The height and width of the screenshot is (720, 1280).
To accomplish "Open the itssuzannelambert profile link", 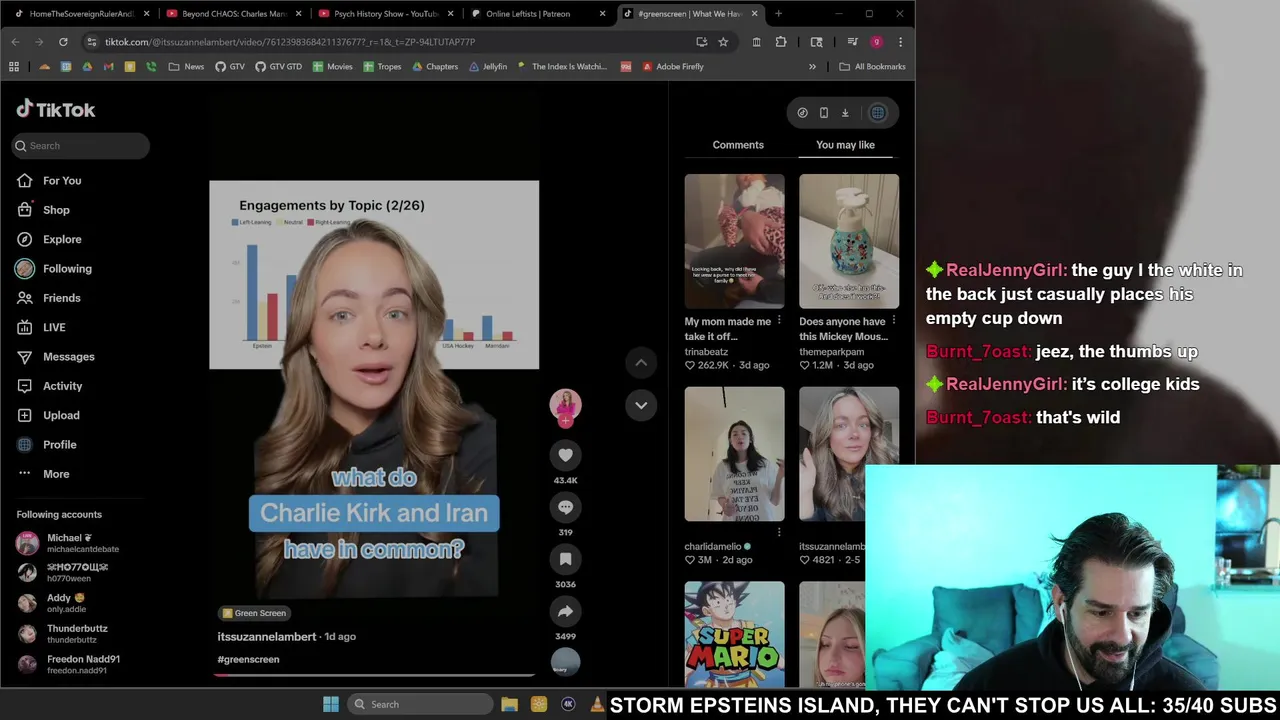I will pos(267,637).
